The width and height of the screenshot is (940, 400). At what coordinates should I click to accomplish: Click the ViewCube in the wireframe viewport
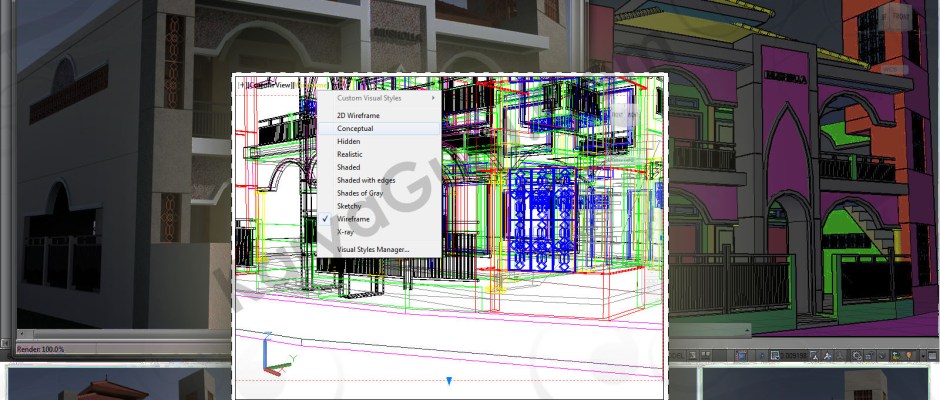(625, 114)
